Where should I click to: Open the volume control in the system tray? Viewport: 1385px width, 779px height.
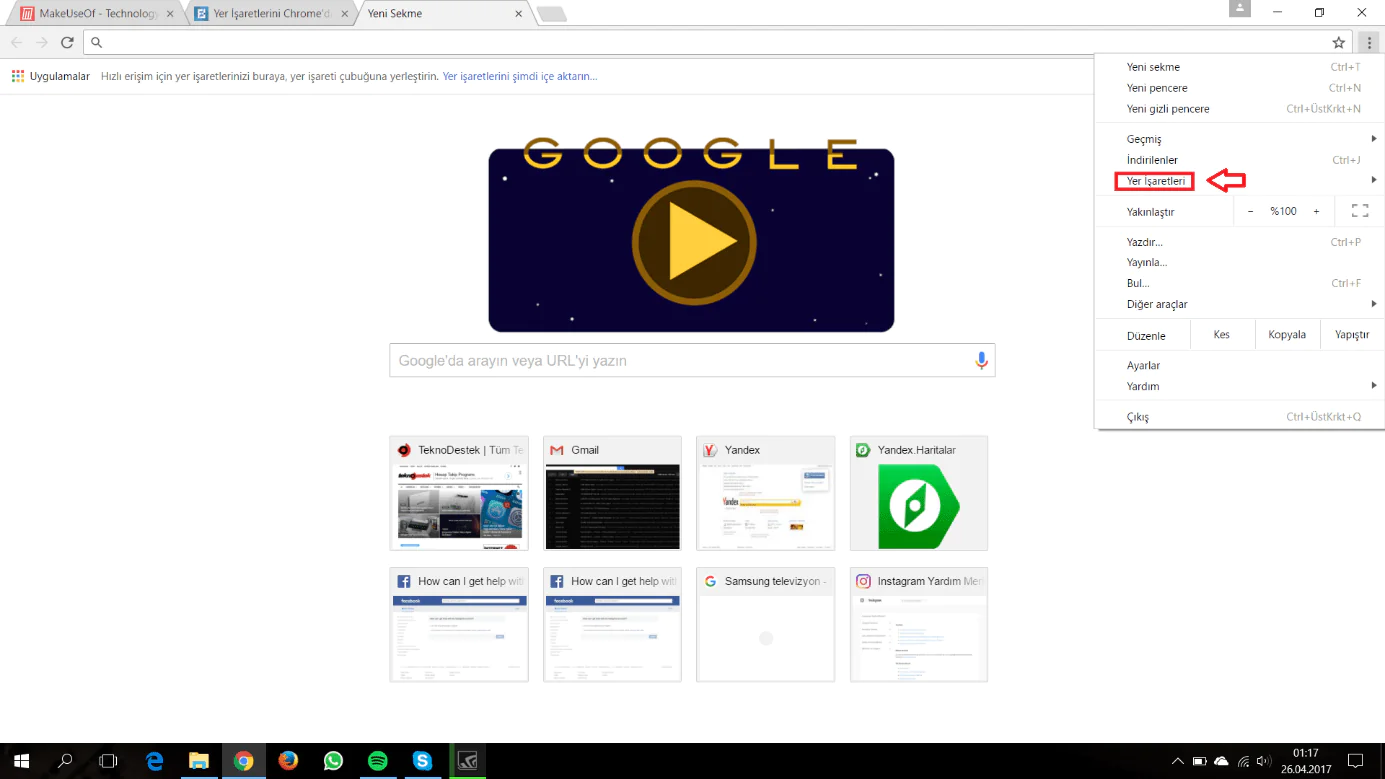coord(1264,761)
